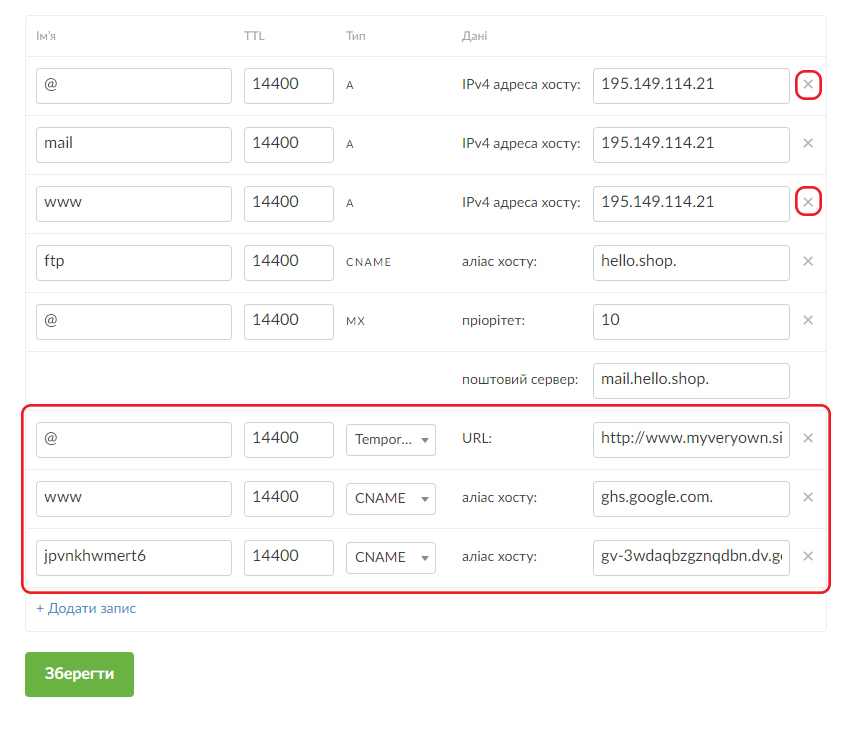Remove the jpvnkhwmert6 CNAME record

808,556
